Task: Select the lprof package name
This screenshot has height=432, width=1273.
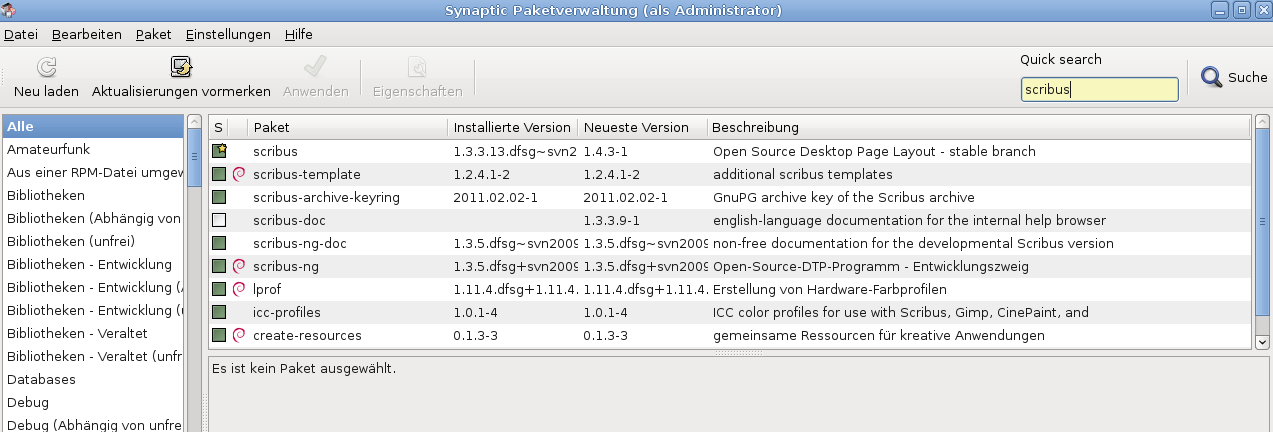Action: click(x=269, y=289)
